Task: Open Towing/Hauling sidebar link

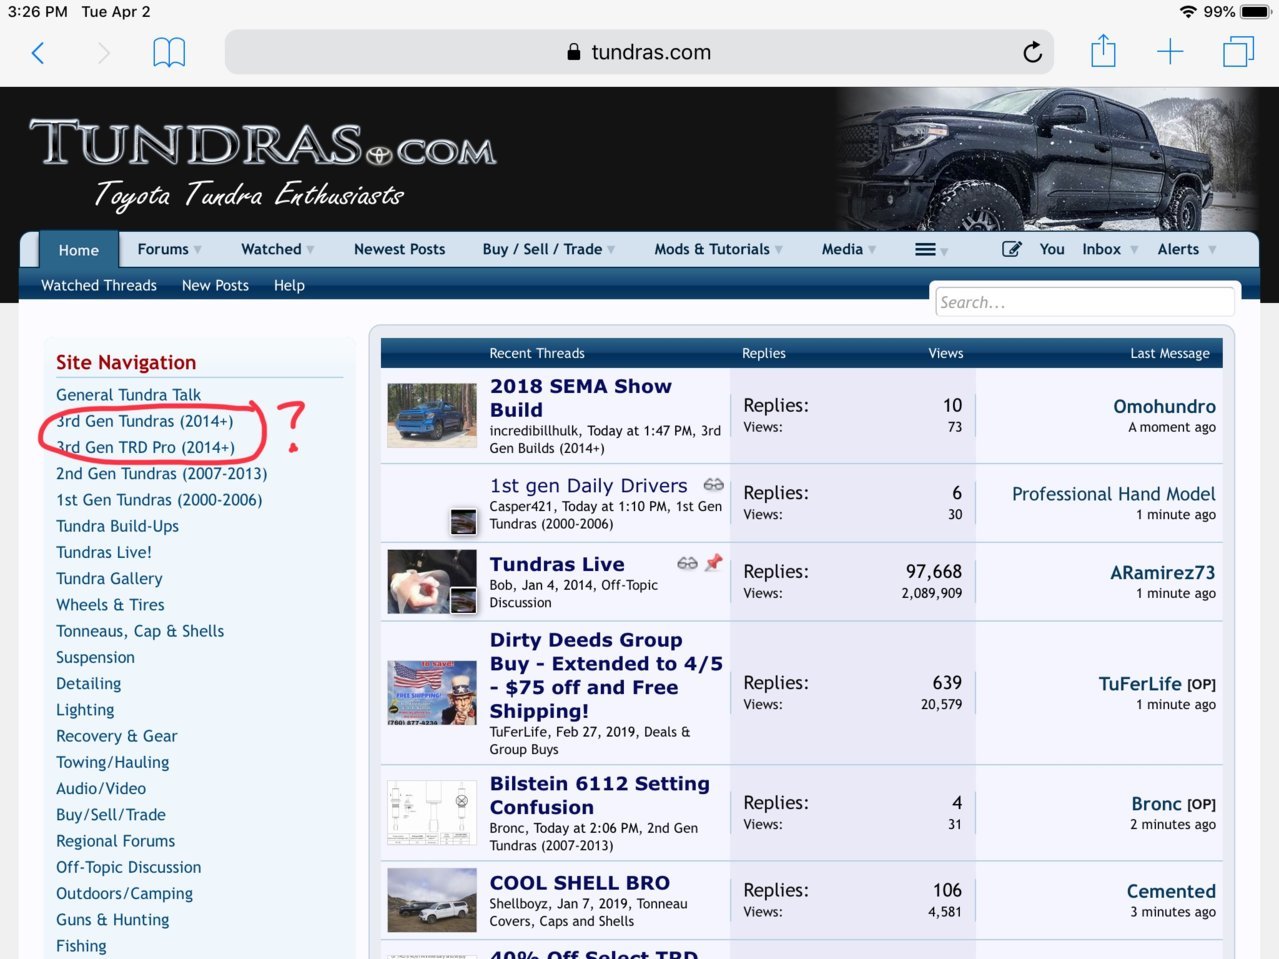Action: tap(112, 762)
